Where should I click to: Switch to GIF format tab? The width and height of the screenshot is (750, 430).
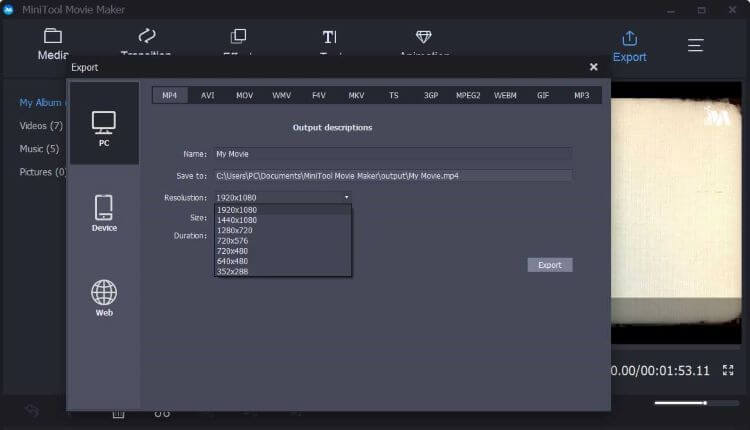(543, 95)
